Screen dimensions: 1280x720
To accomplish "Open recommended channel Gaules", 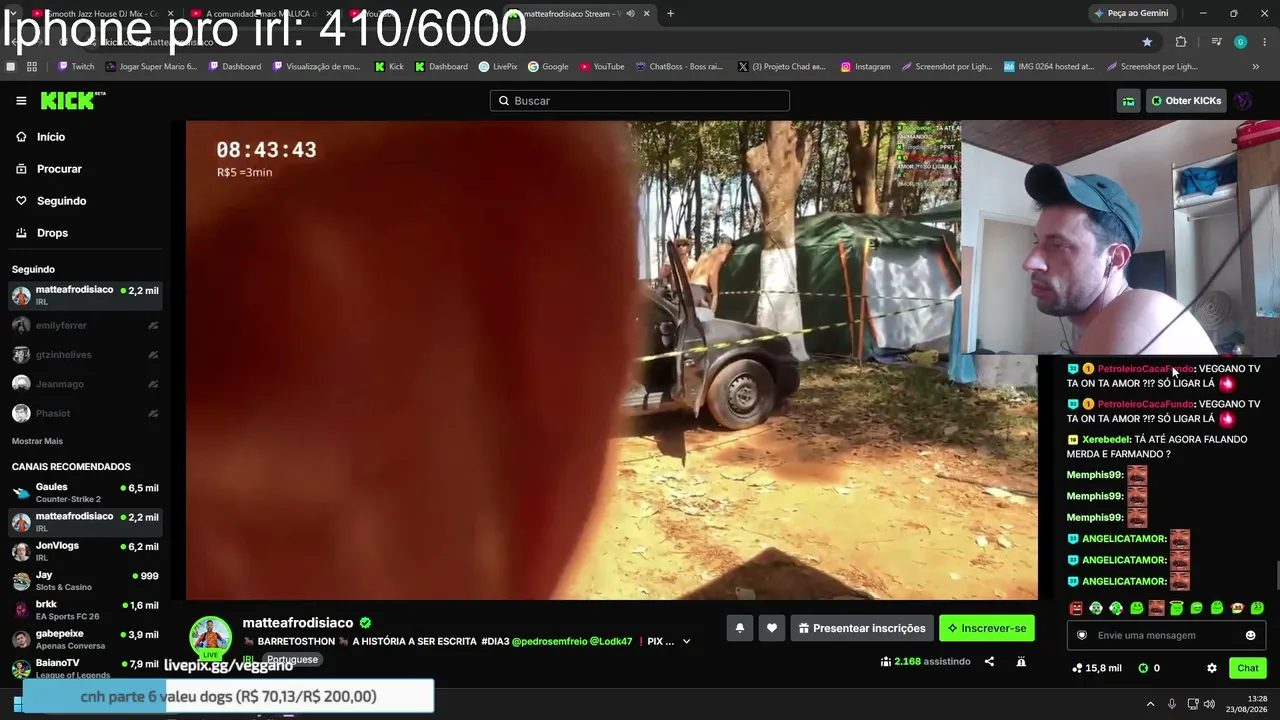I will pos(85,493).
